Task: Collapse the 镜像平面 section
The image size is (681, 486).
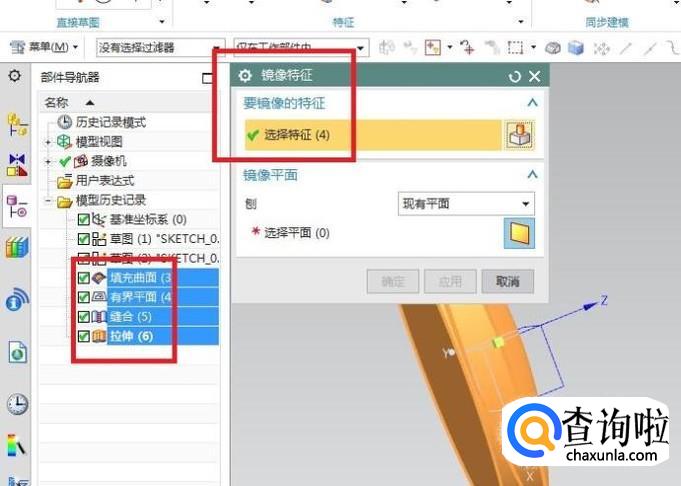Action: (x=532, y=175)
